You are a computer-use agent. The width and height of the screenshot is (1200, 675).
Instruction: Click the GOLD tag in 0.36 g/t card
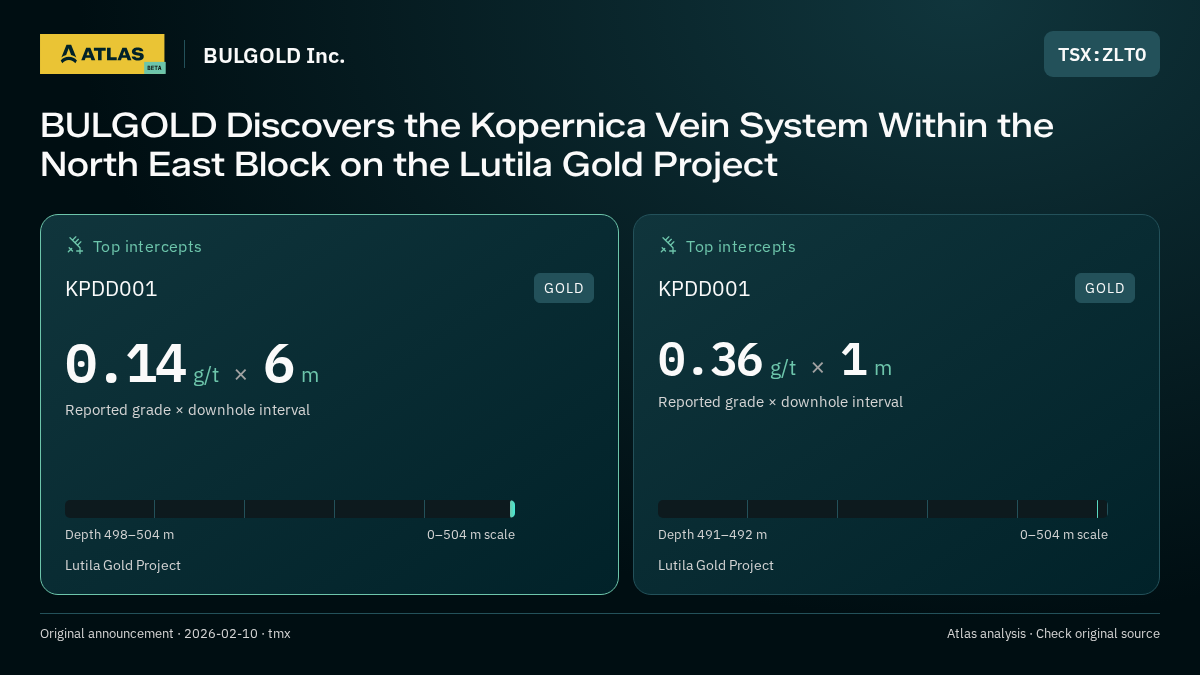pyautogui.click(x=1105, y=288)
